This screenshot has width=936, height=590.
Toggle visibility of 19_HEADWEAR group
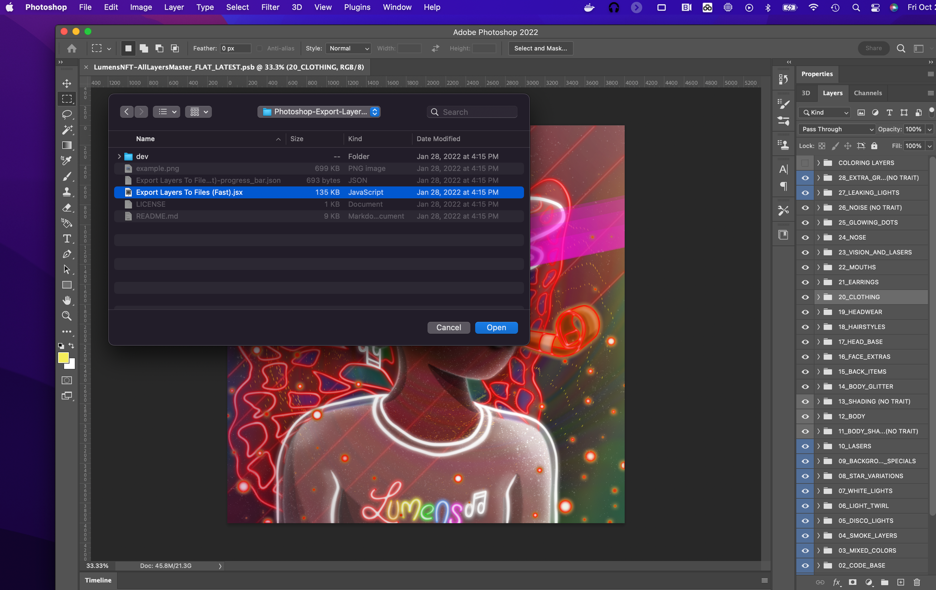(805, 312)
